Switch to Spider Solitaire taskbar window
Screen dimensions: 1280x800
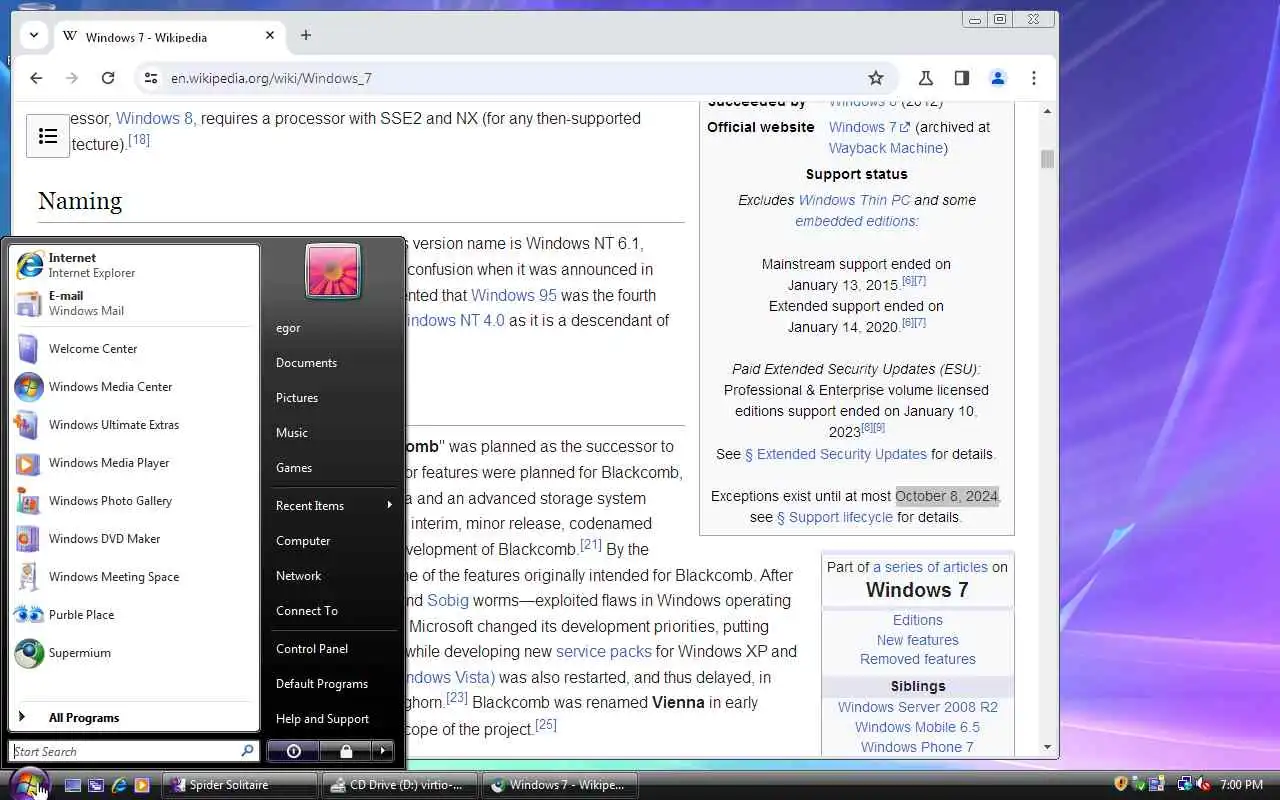[x=240, y=785]
